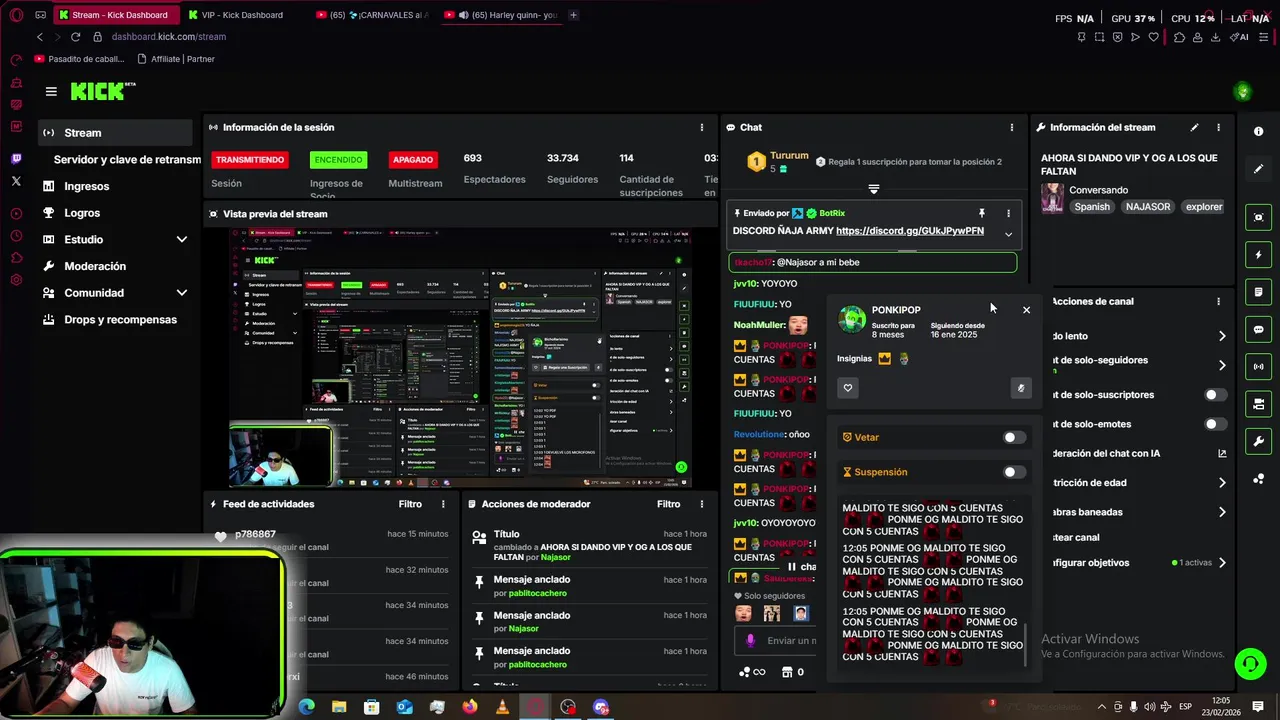The width and height of the screenshot is (1280, 720).
Task: Close the PONKIPOP user card
Action: pos(1026,310)
